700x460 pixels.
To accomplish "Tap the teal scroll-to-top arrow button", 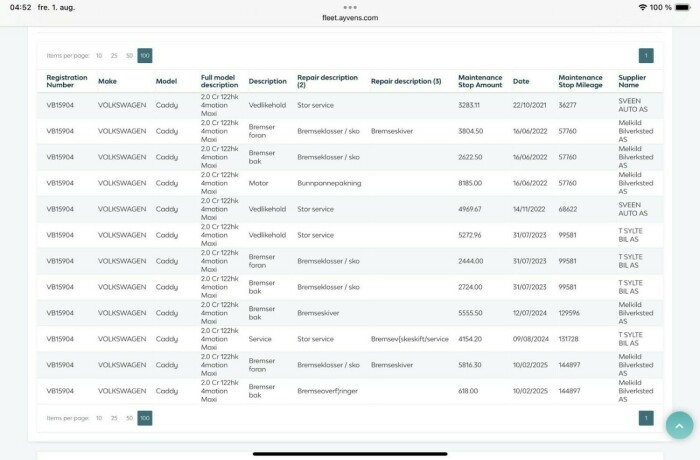I will (679, 424).
